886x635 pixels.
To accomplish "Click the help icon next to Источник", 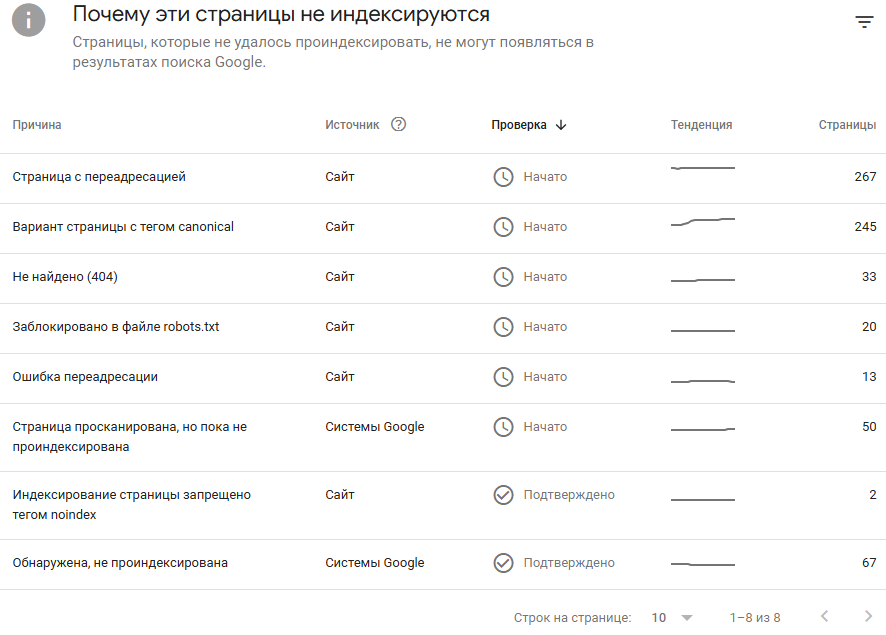I will click(x=399, y=125).
